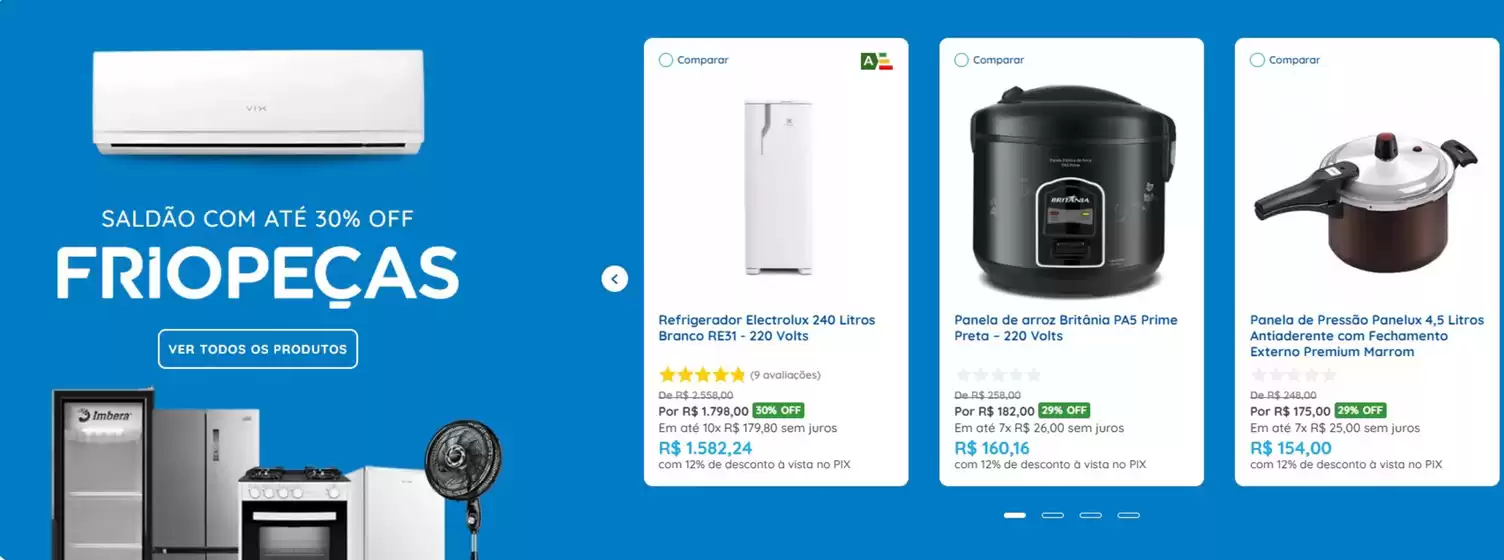Go to the third carousel page indicator
Screen dimensions: 1504x560
tap(1091, 515)
